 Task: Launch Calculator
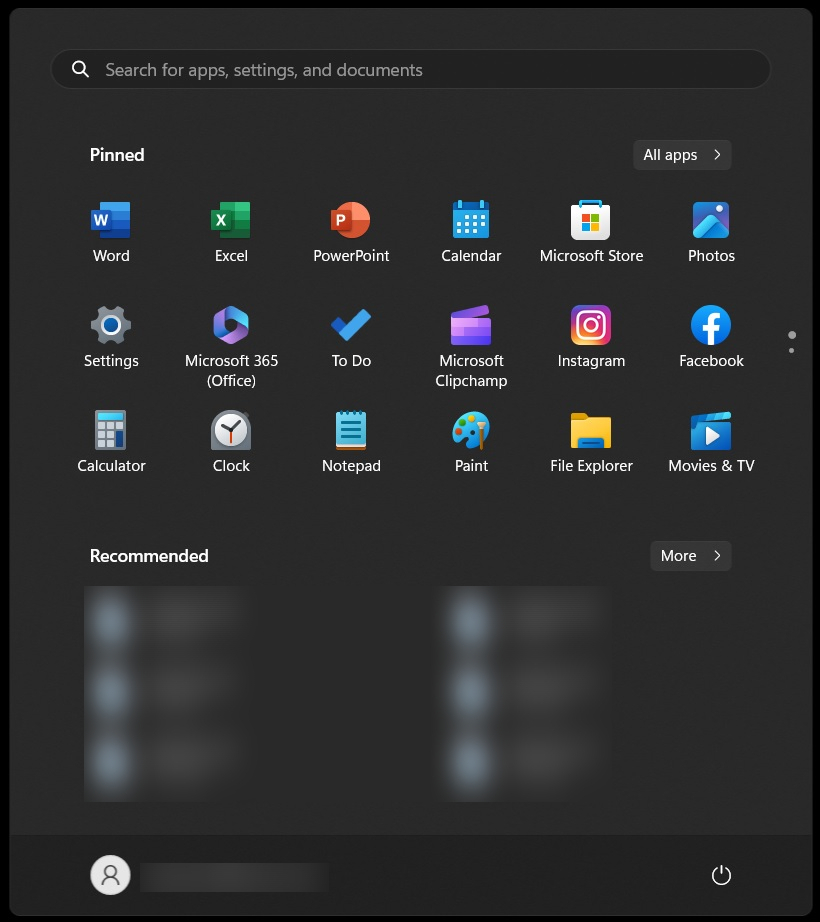pos(111,442)
